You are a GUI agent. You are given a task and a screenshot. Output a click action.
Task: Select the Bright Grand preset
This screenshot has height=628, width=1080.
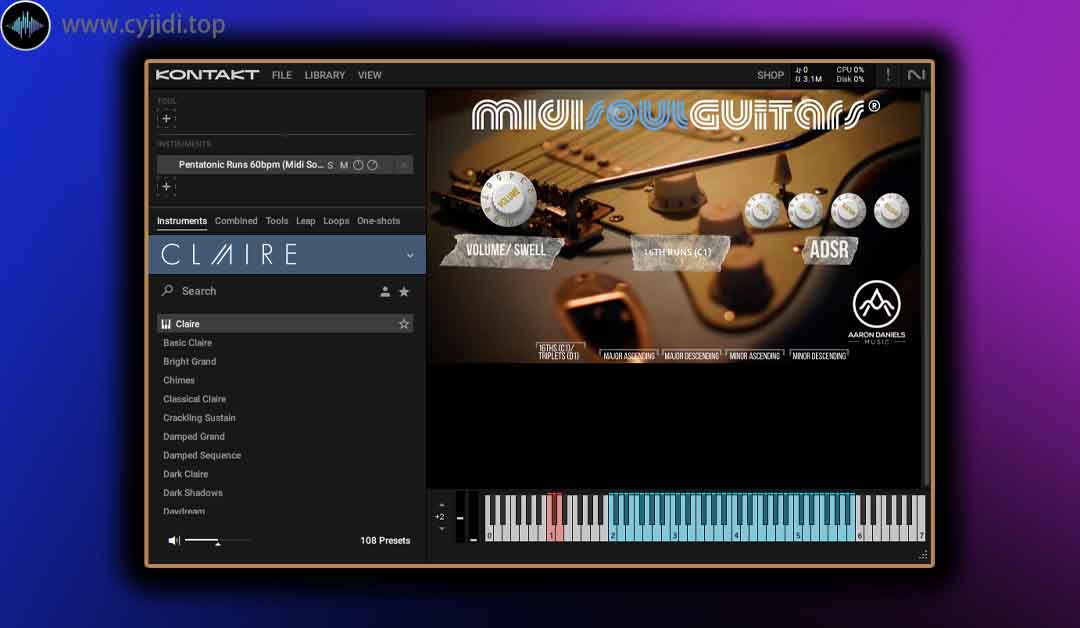[x=189, y=362]
